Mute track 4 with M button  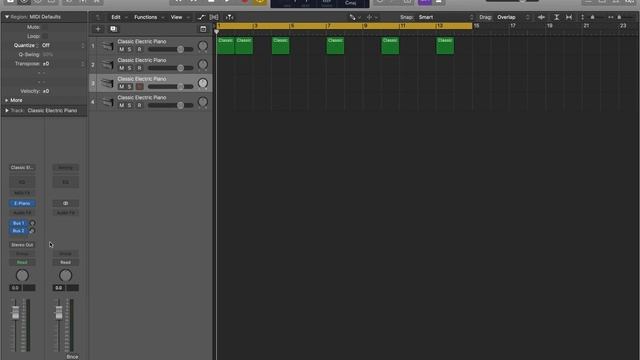click(x=122, y=105)
